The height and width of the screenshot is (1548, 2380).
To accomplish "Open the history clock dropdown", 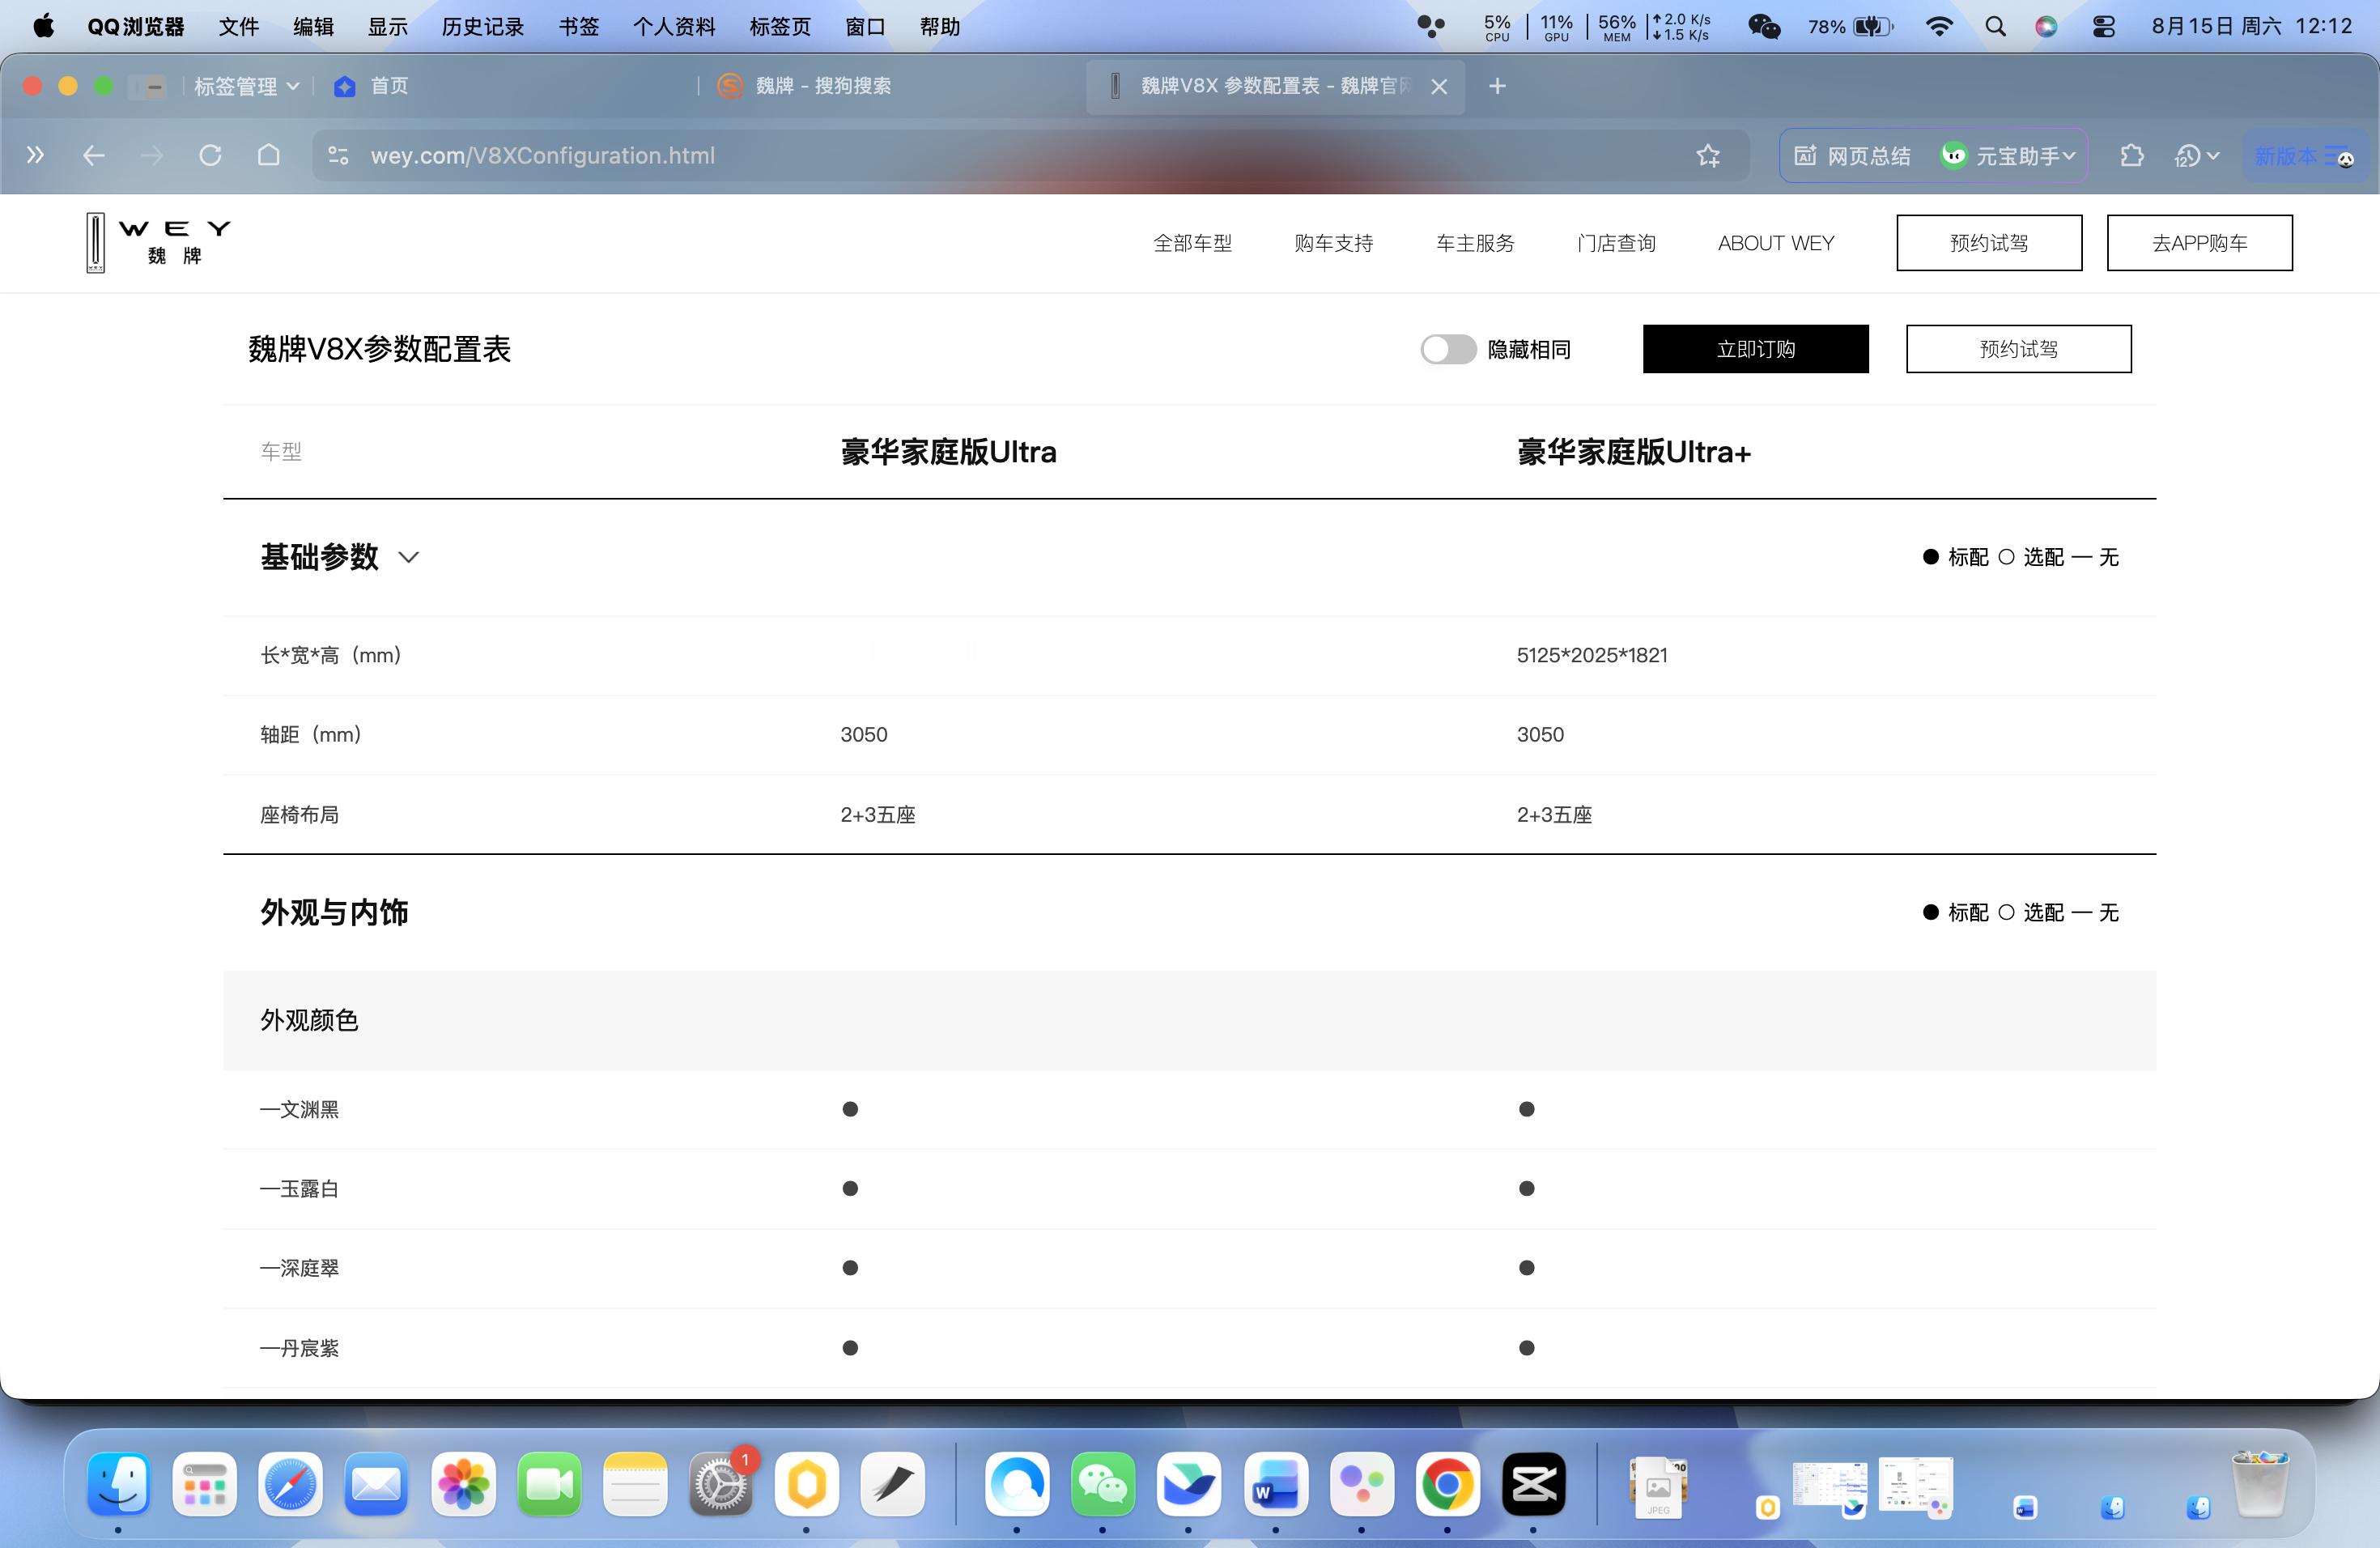I will (2197, 155).
